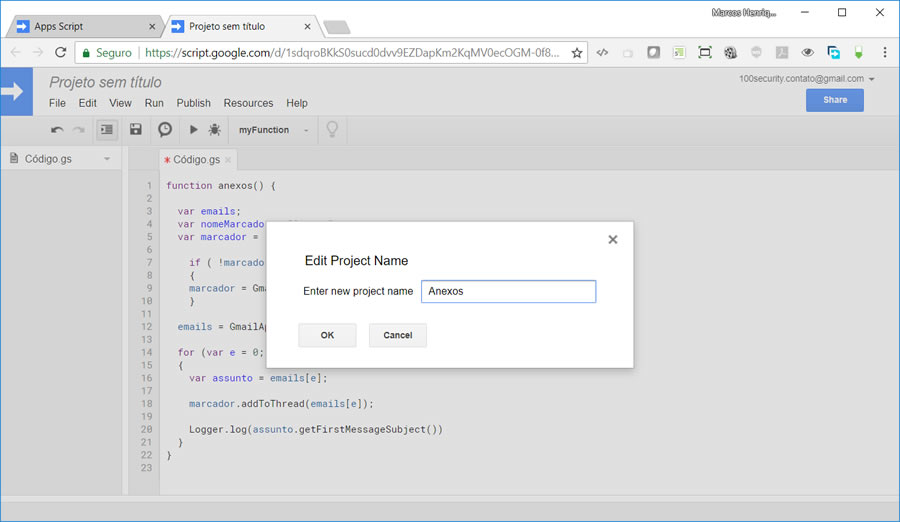
Task: Open the Publish menu
Action: 193,103
